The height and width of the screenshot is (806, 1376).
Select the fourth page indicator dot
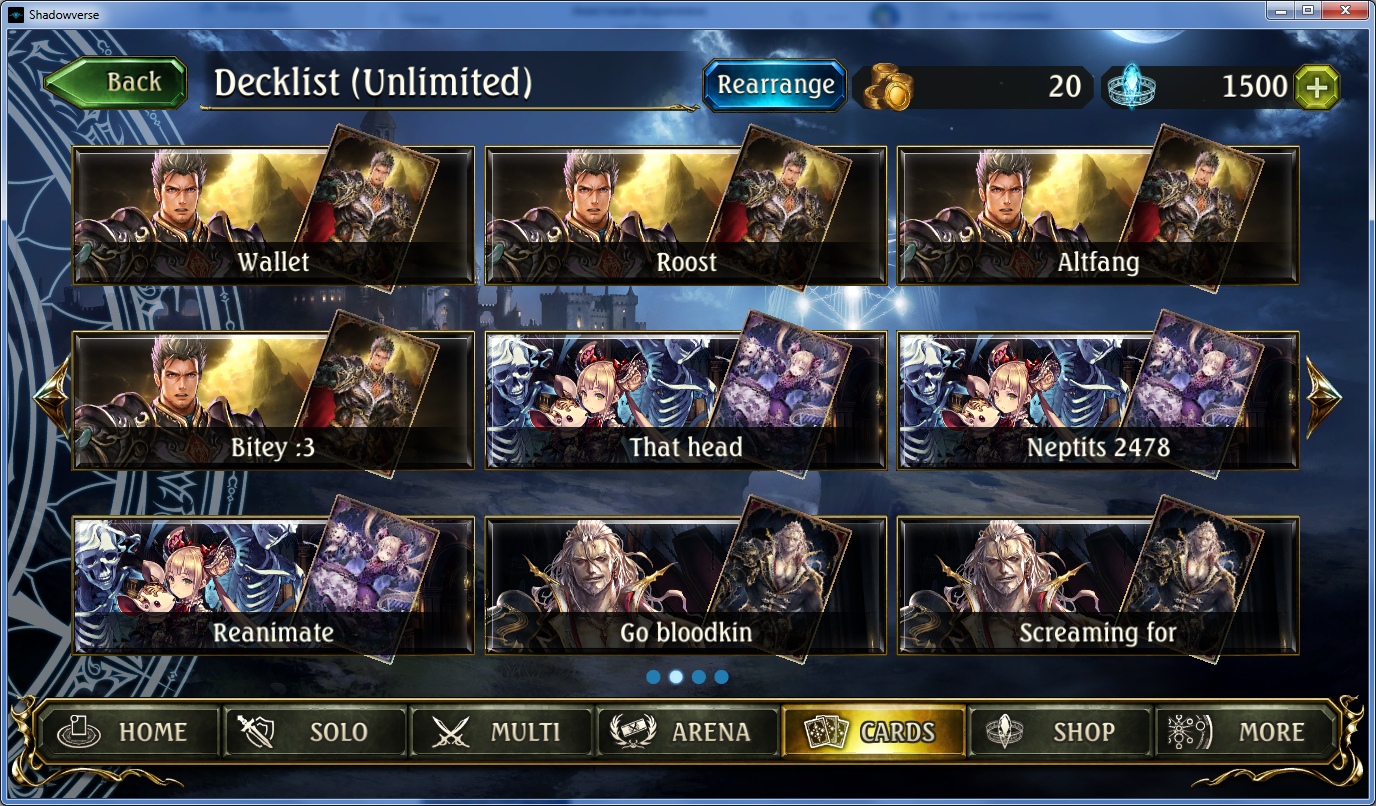(721, 677)
